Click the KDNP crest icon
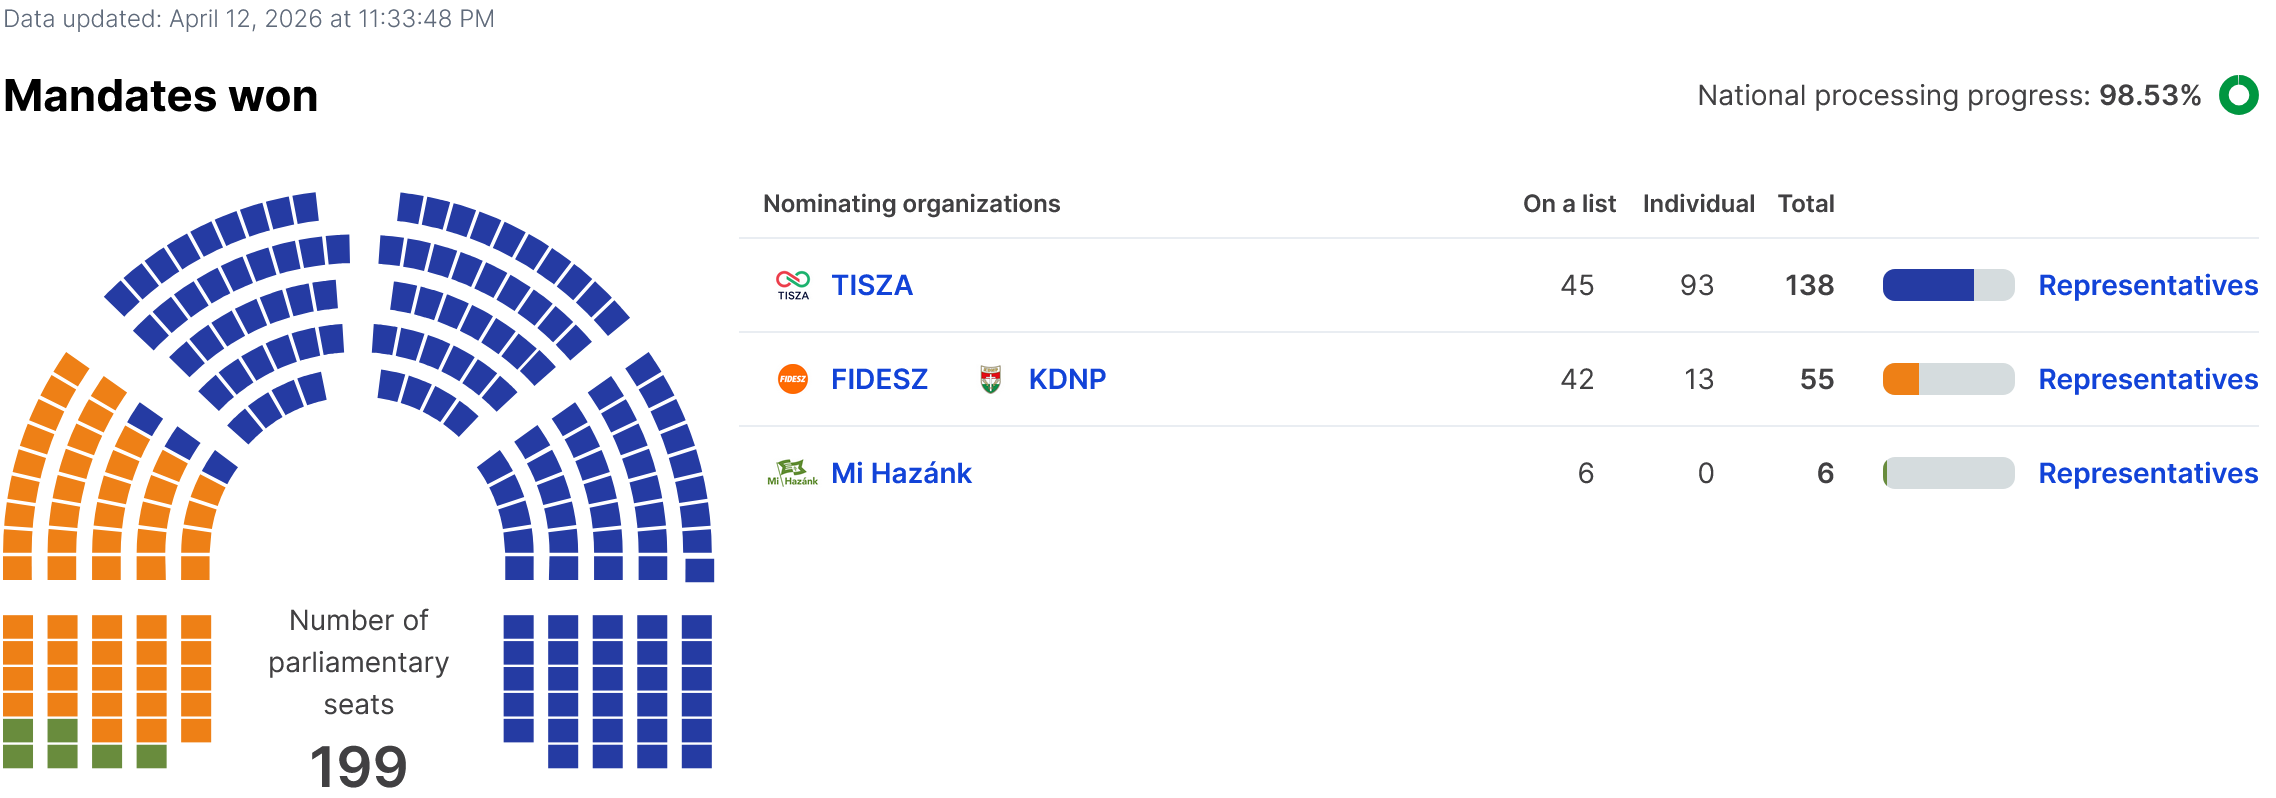The width and height of the screenshot is (2276, 798). [x=990, y=379]
